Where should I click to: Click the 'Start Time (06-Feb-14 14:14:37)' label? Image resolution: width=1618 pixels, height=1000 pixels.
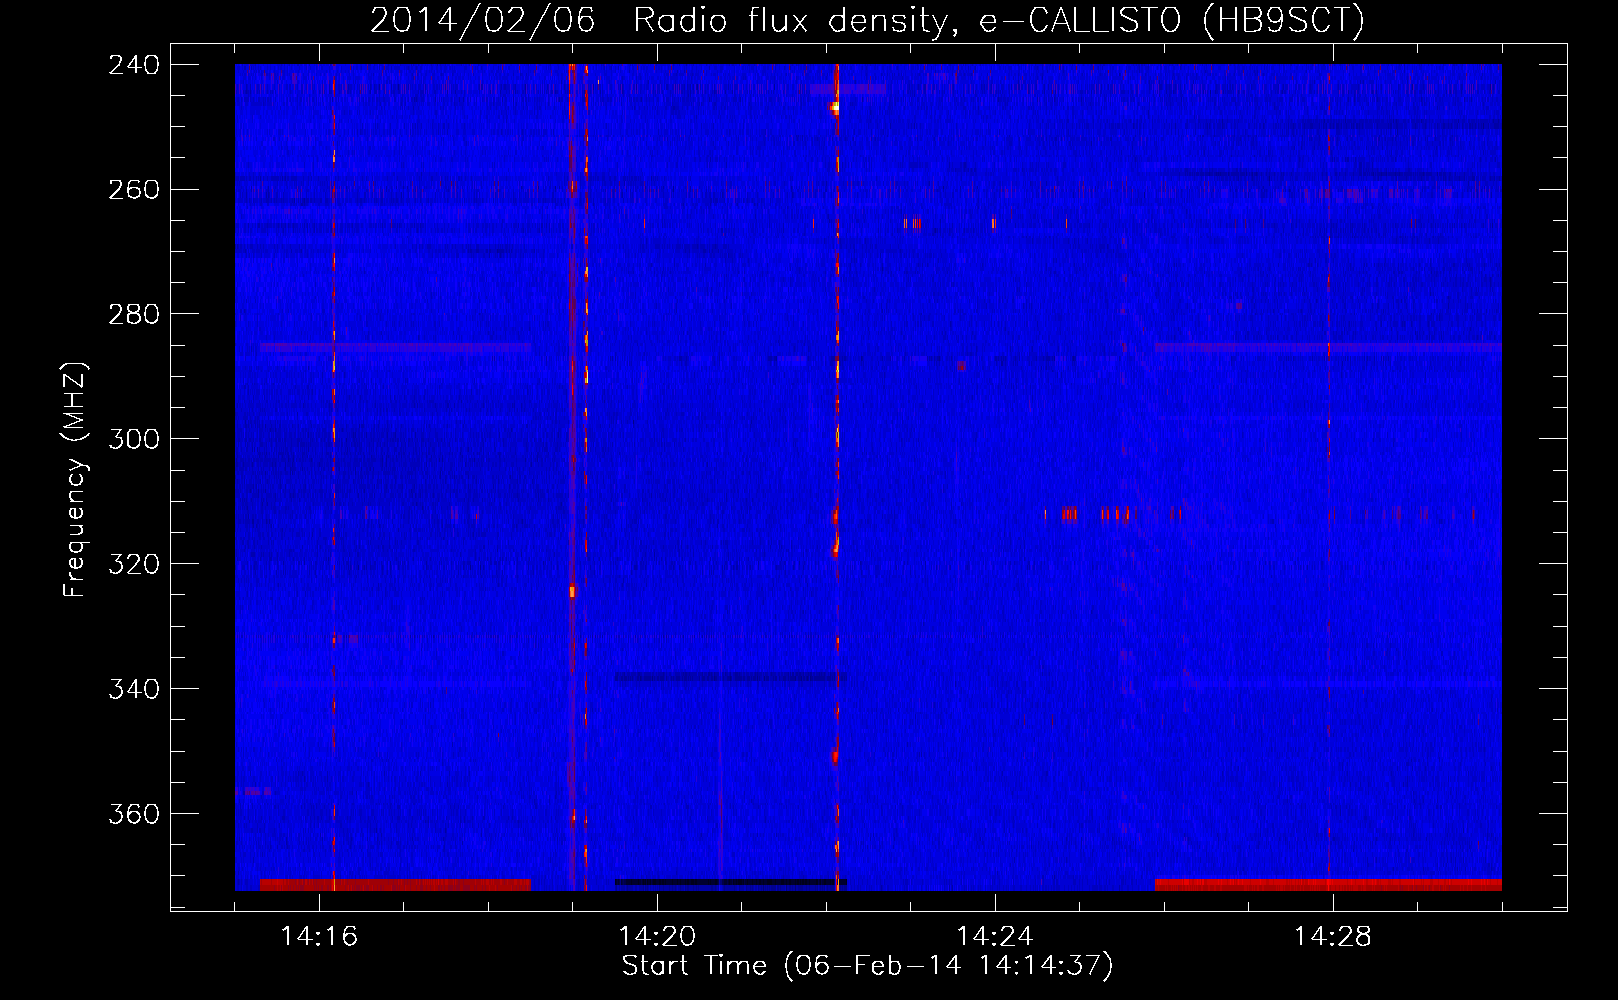tap(867, 965)
